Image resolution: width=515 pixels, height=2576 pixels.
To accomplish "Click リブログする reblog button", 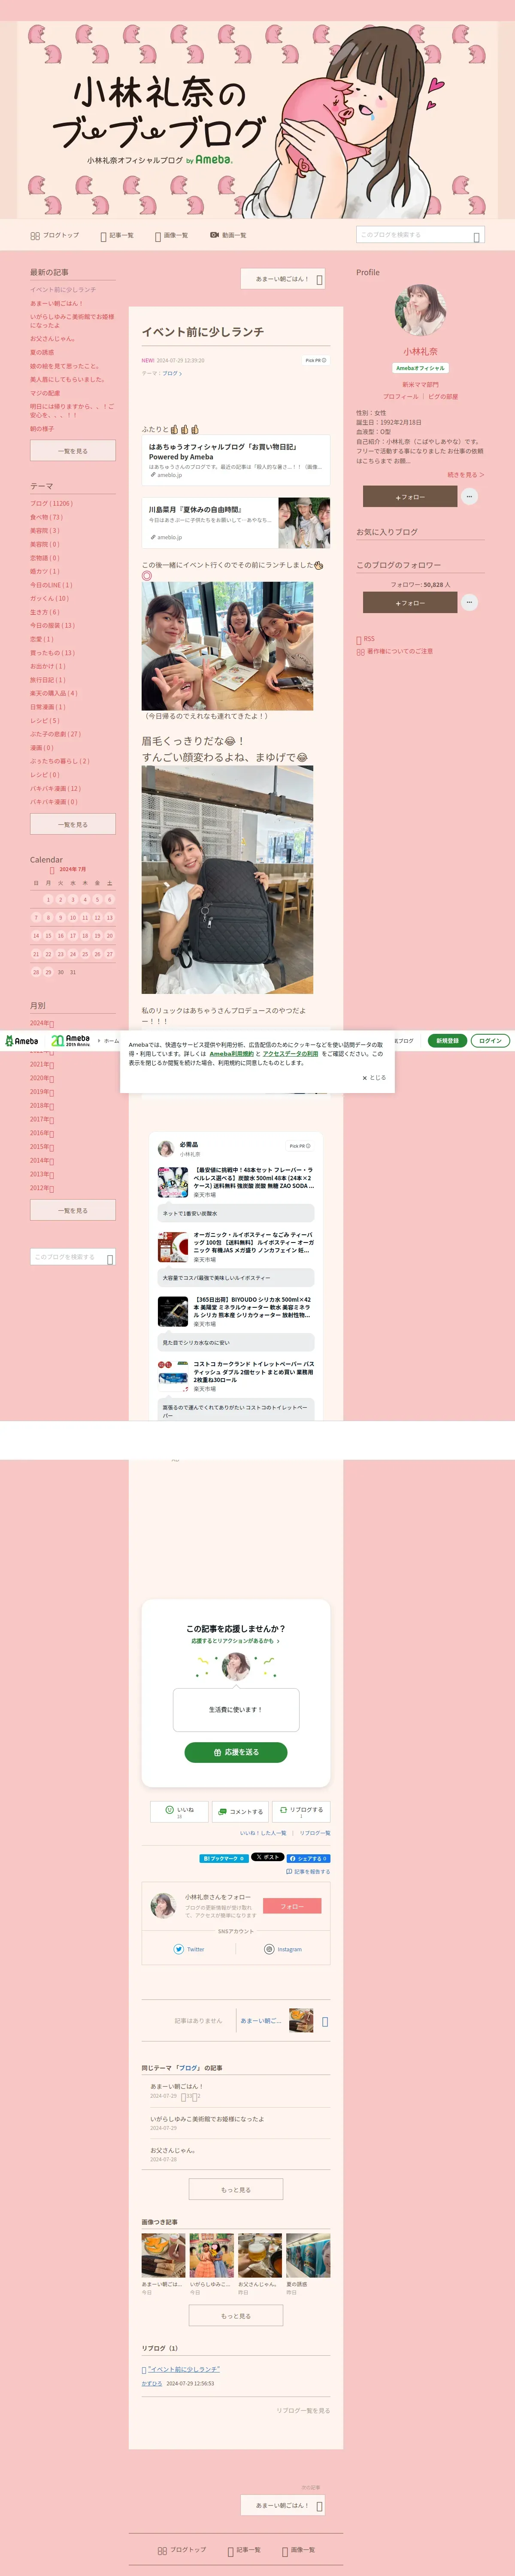I will click(x=301, y=1811).
